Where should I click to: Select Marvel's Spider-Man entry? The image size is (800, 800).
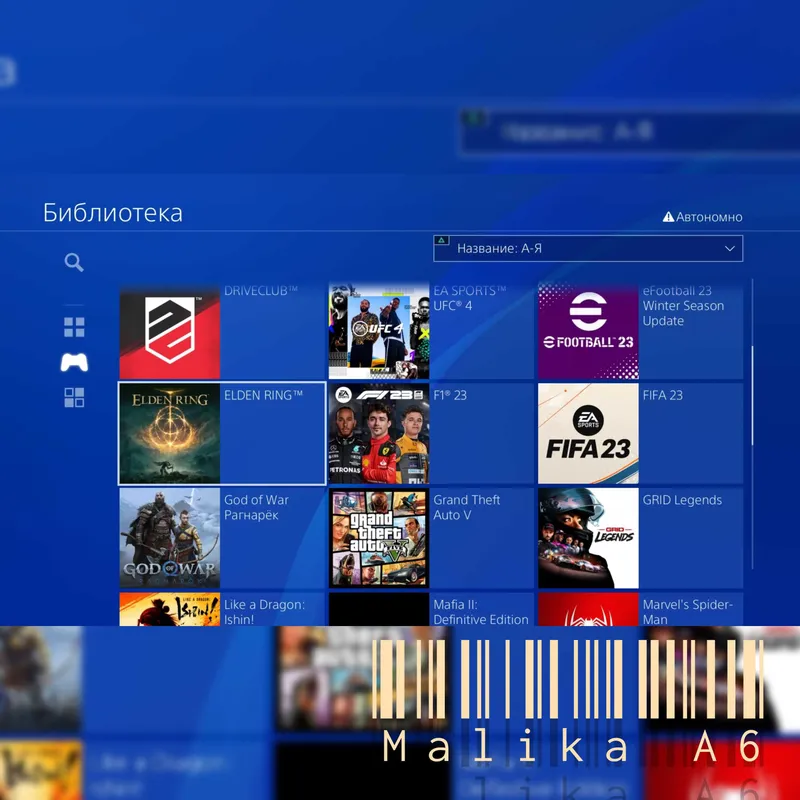click(640, 609)
